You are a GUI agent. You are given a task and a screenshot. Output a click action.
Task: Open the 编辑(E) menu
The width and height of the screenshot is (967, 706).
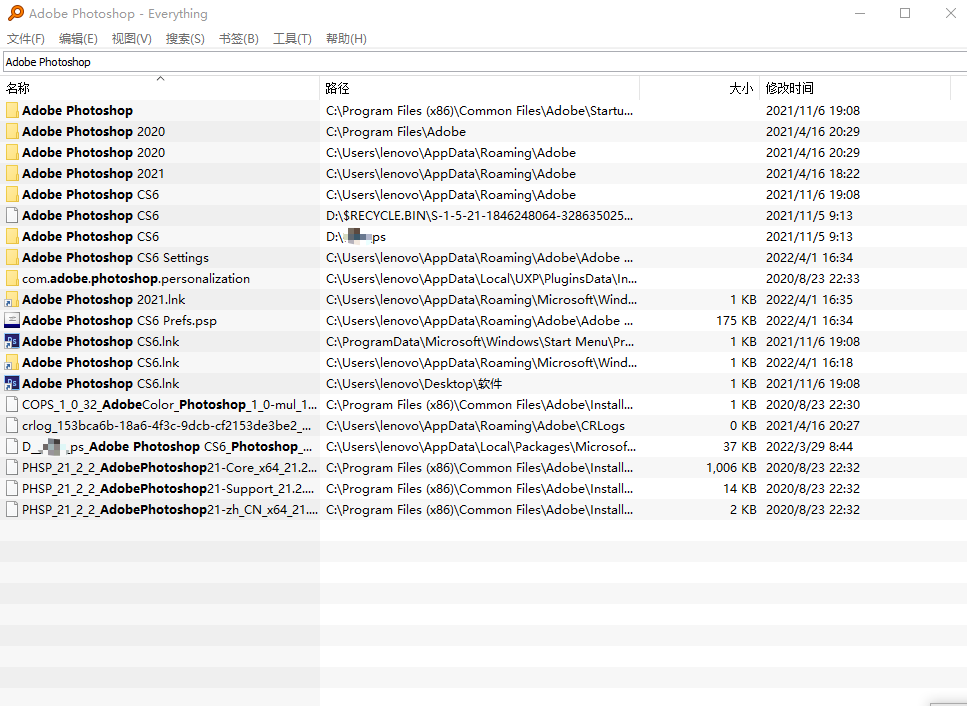coord(78,39)
